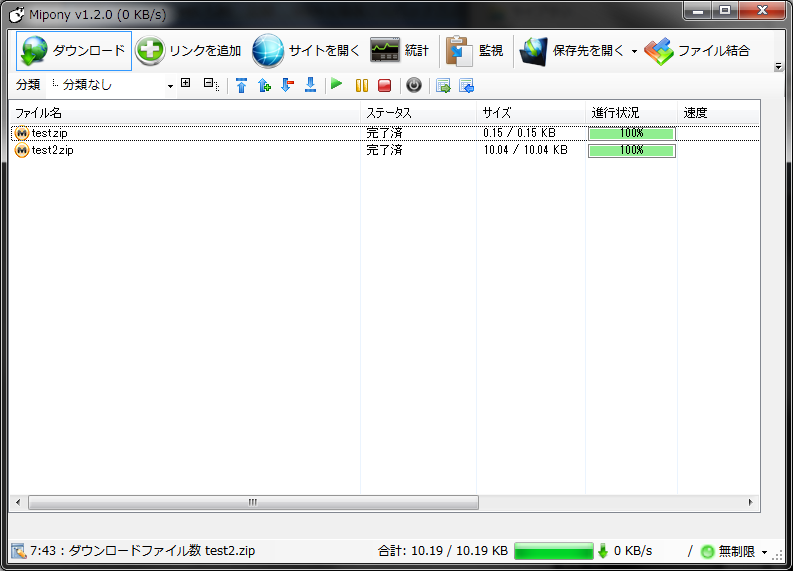Click the scroll left arrow
Viewport: 793px width, 571px height.
(x=18, y=502)
